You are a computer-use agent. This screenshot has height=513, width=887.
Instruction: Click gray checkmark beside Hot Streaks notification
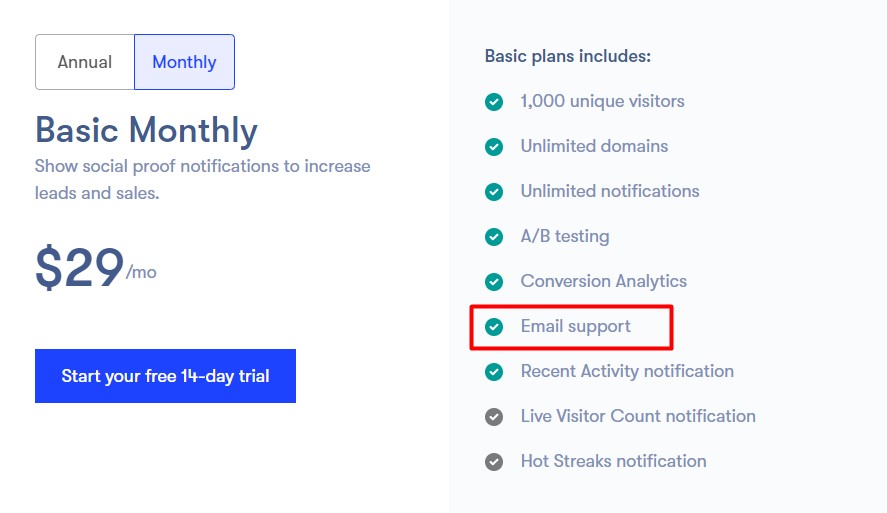pos(494,462)
